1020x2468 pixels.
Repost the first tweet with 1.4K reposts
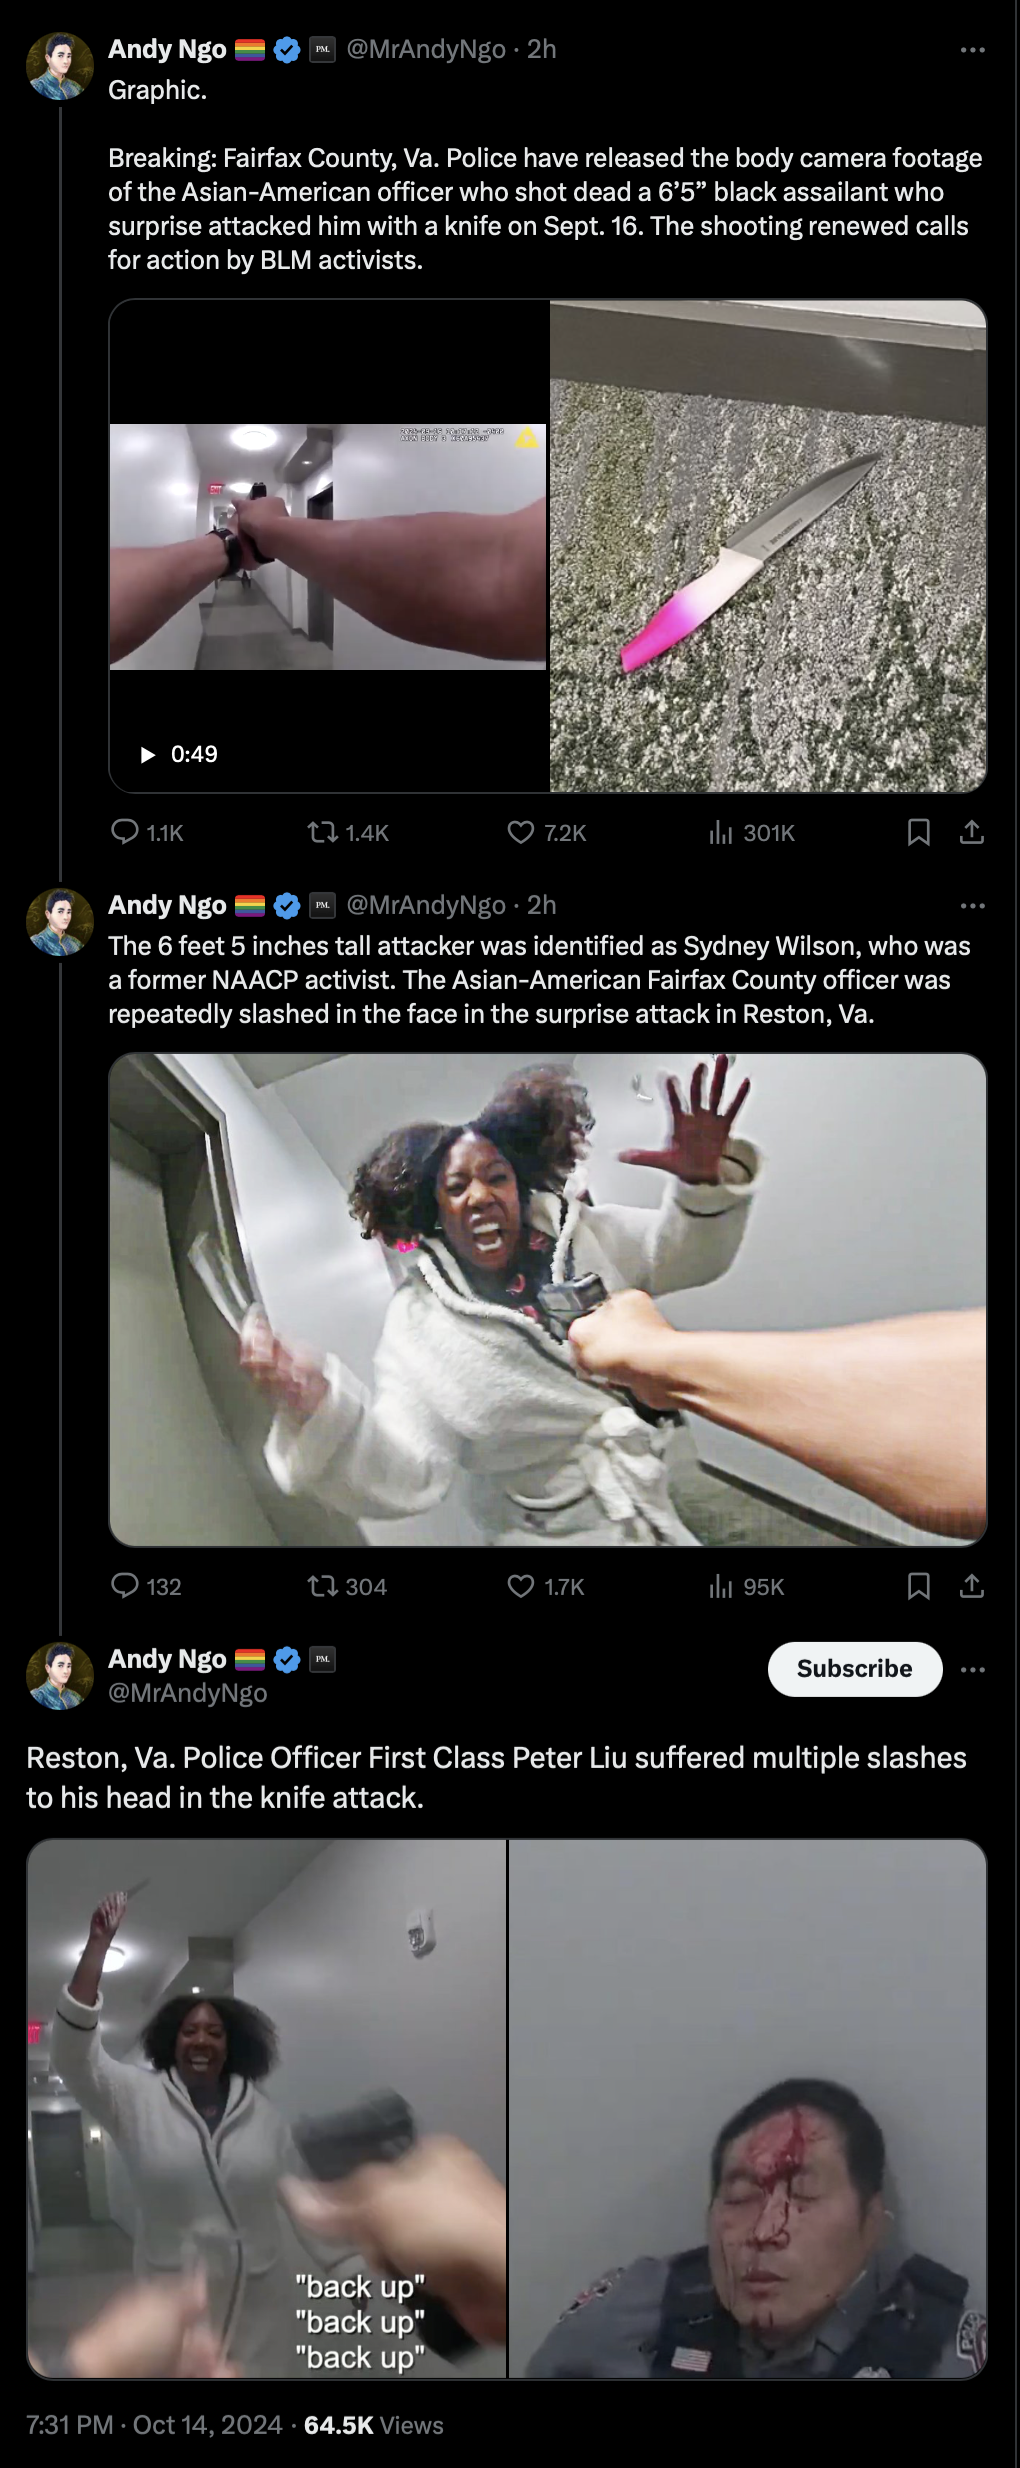click(x=323, y=832)
